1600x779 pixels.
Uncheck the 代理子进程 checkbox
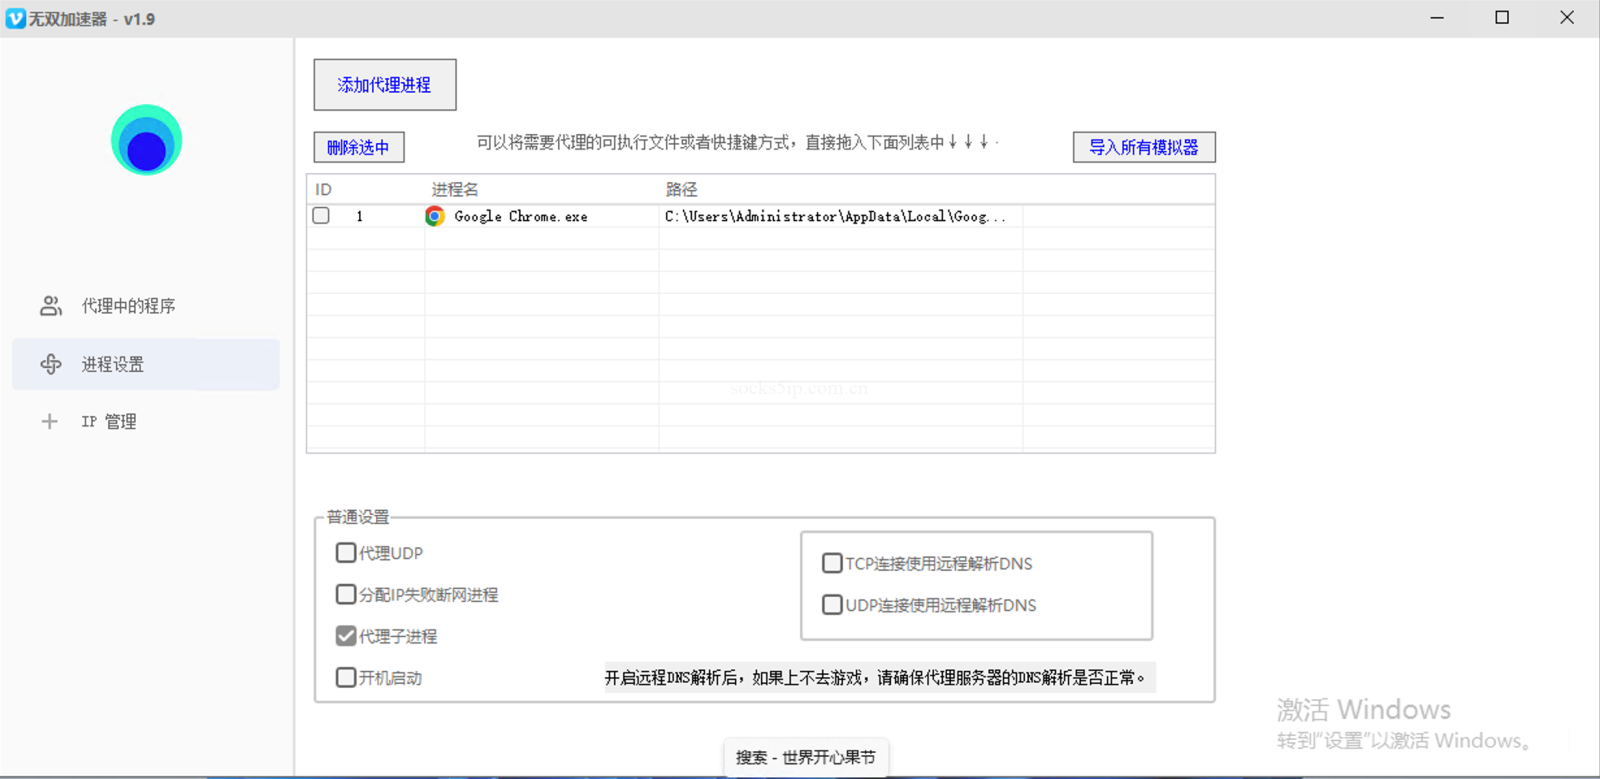pyautogui.click(x=346, y=636)
